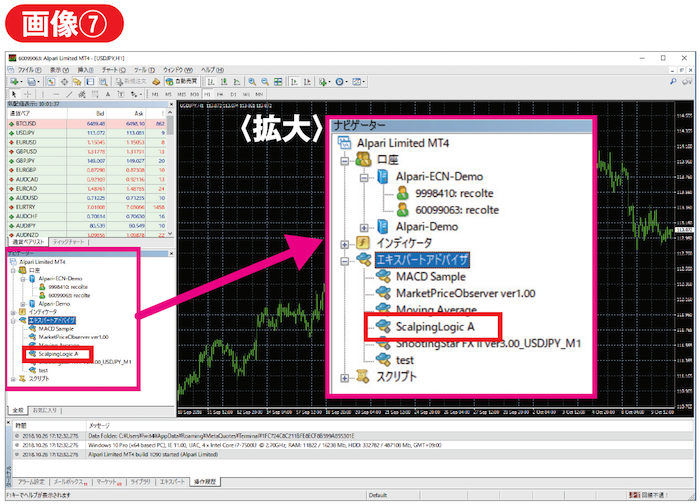Expand インディケータ node in small Navigator
The width and height of the screenshot is (700, 504).
(x=13, y=312)
